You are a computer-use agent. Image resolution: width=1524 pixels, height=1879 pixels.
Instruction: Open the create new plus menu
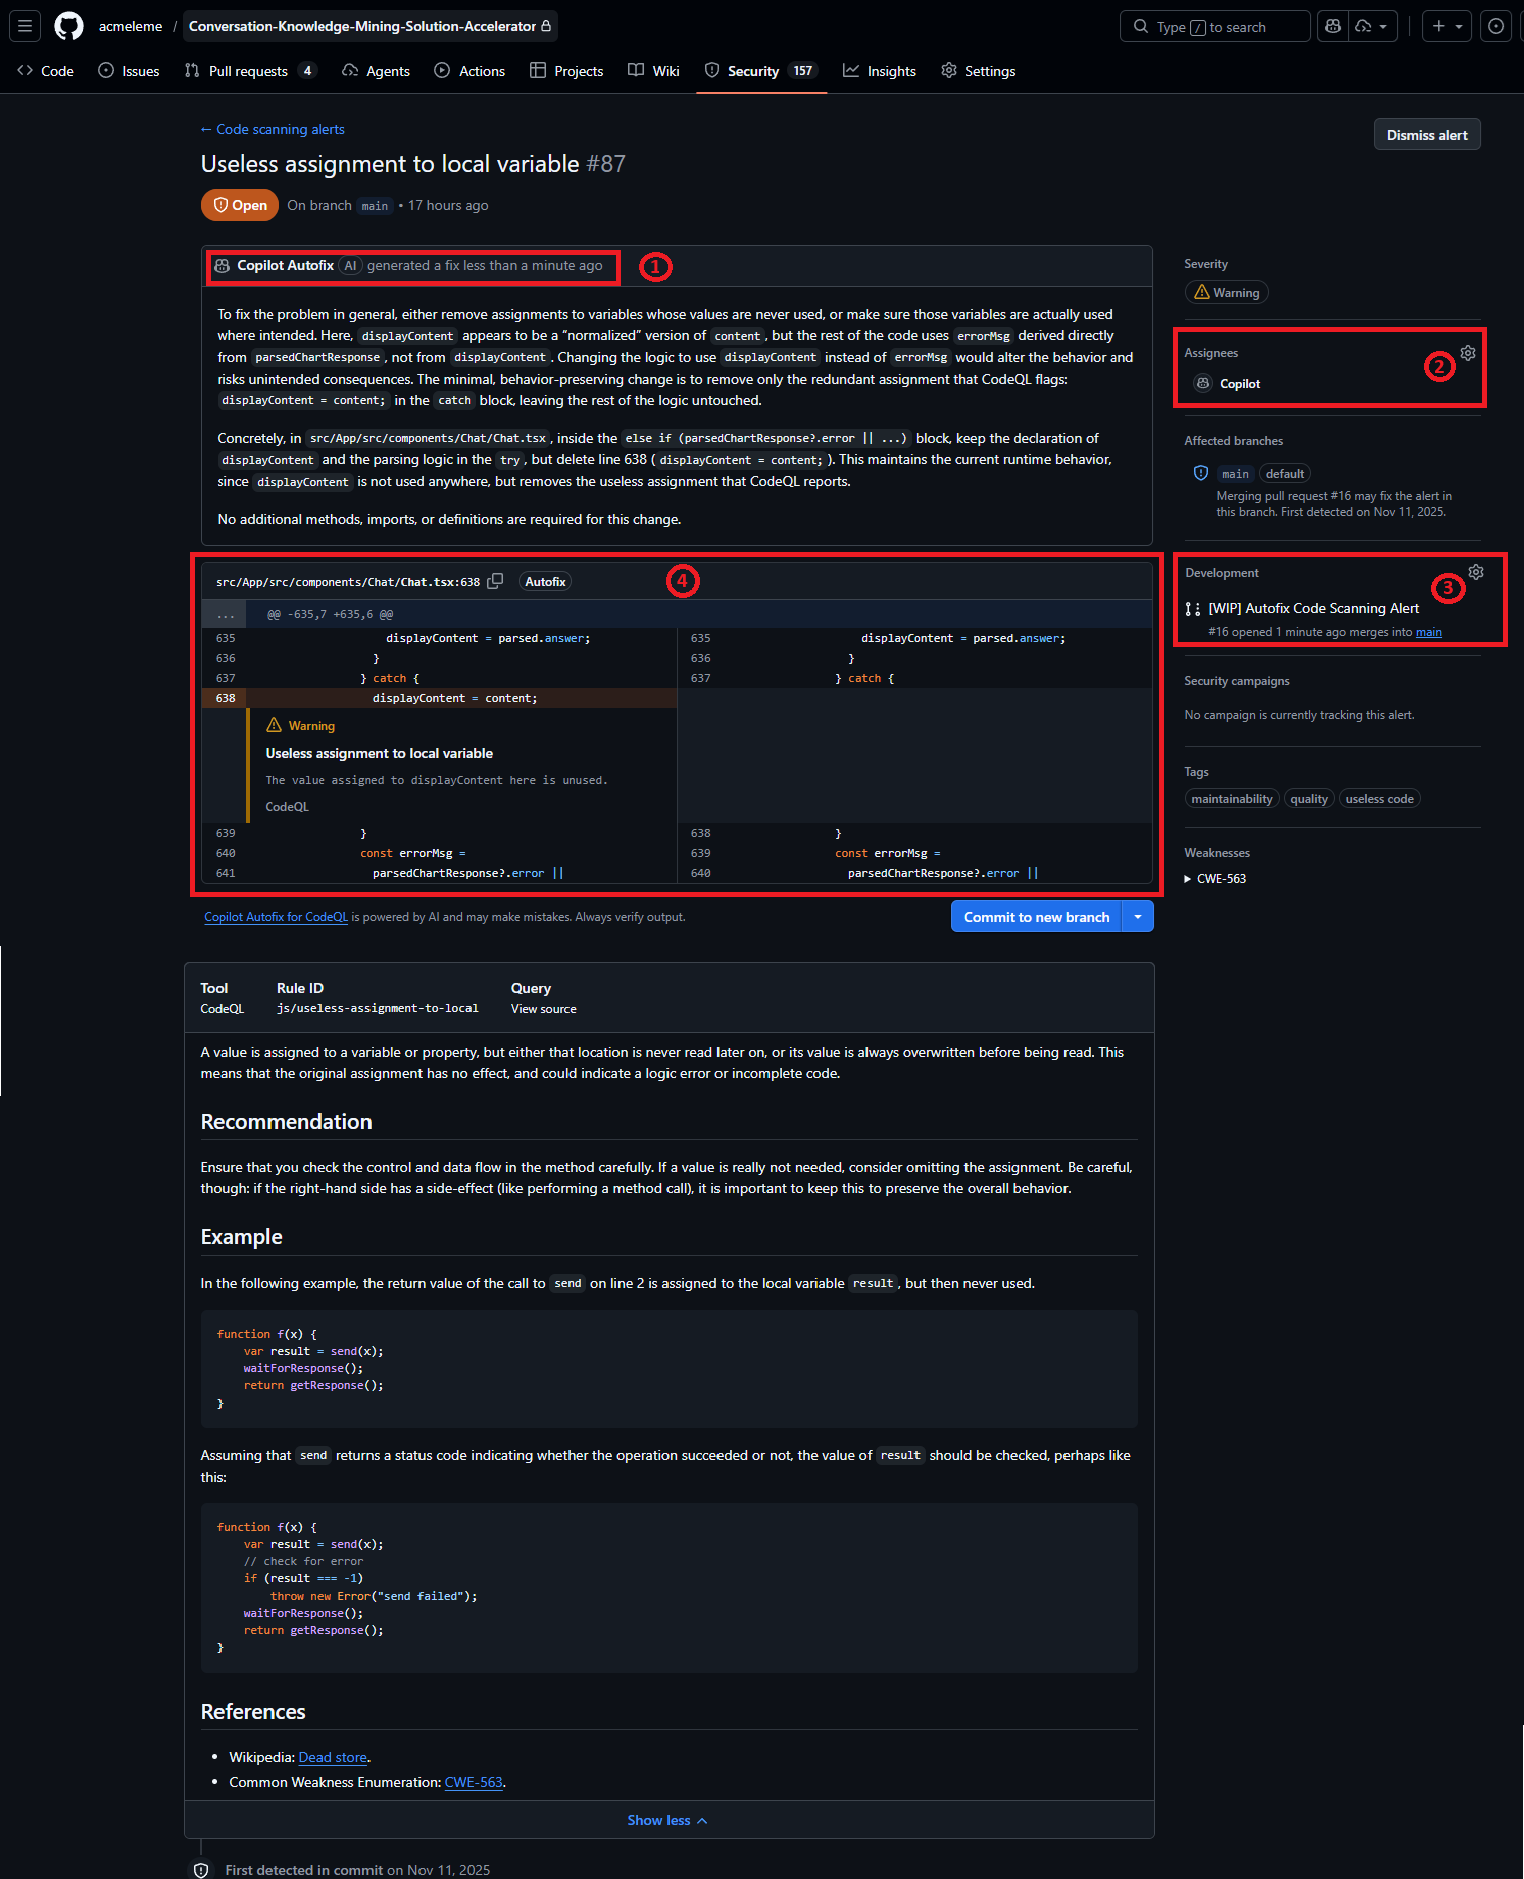1447,26
